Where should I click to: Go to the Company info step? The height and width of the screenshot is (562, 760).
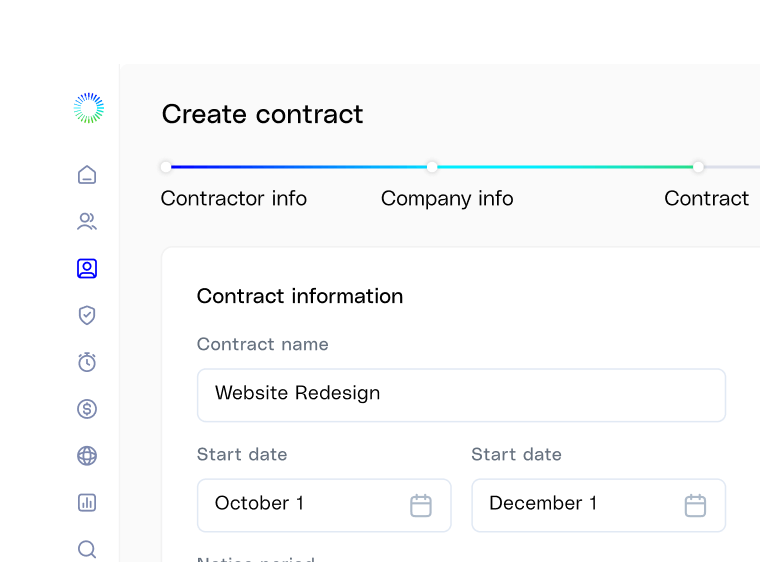(x=447, y=199)
